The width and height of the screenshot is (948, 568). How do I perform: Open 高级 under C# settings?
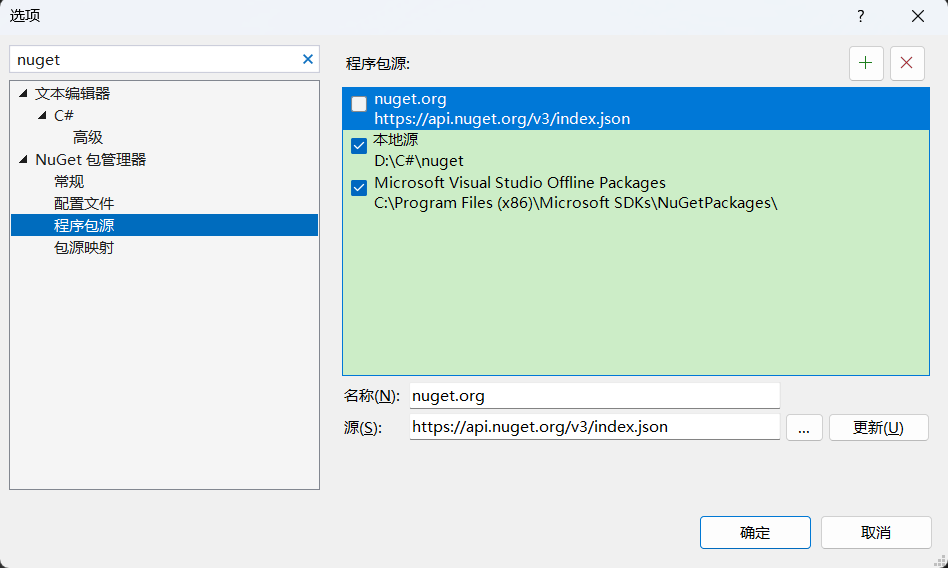pyautogui.click(x=88, y=138)
